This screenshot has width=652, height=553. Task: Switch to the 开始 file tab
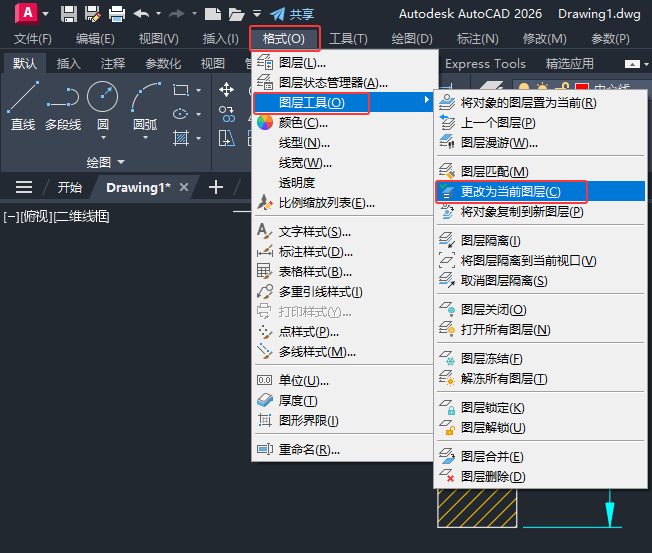(x=69, y=188)
